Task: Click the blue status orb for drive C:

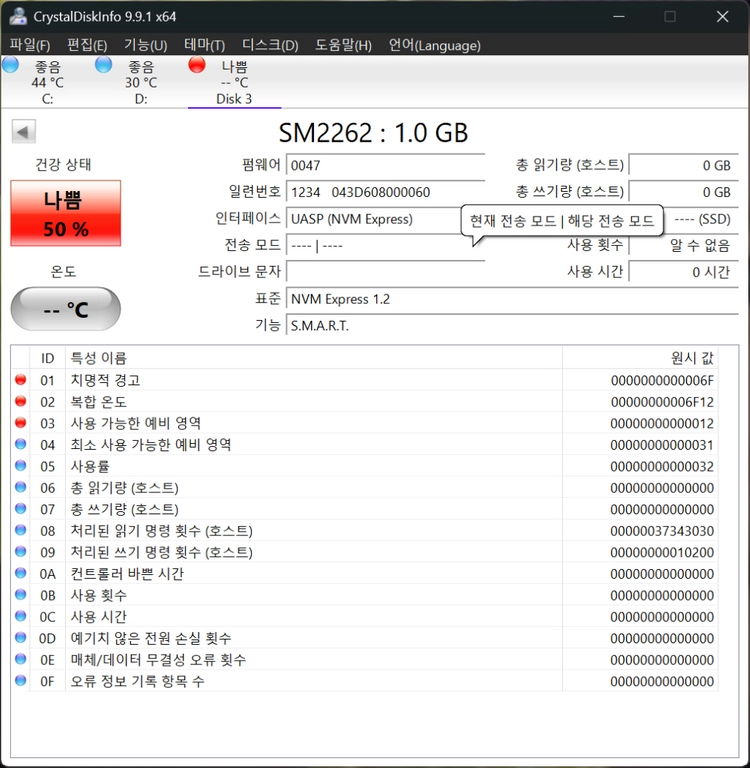Action: coord(10,65)
